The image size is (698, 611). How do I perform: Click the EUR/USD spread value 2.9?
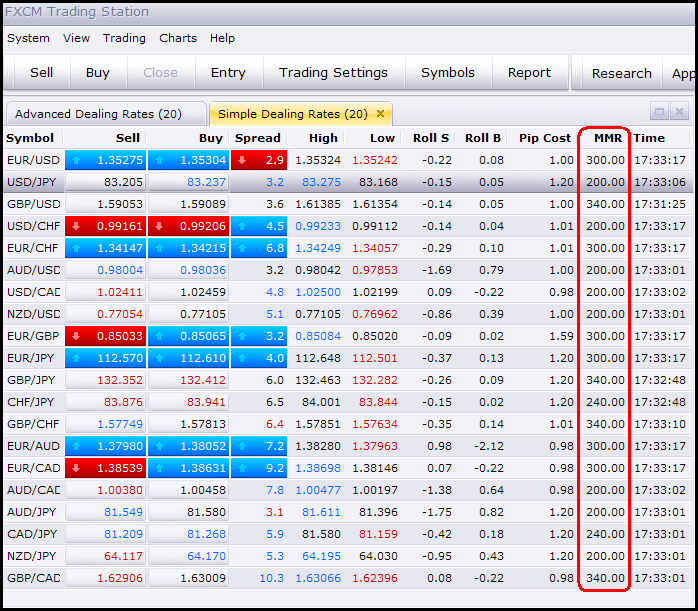point(259,160)
